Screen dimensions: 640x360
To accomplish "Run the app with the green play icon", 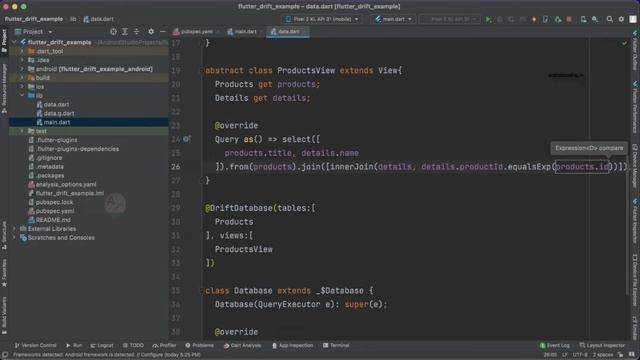I will click(488, 19).
